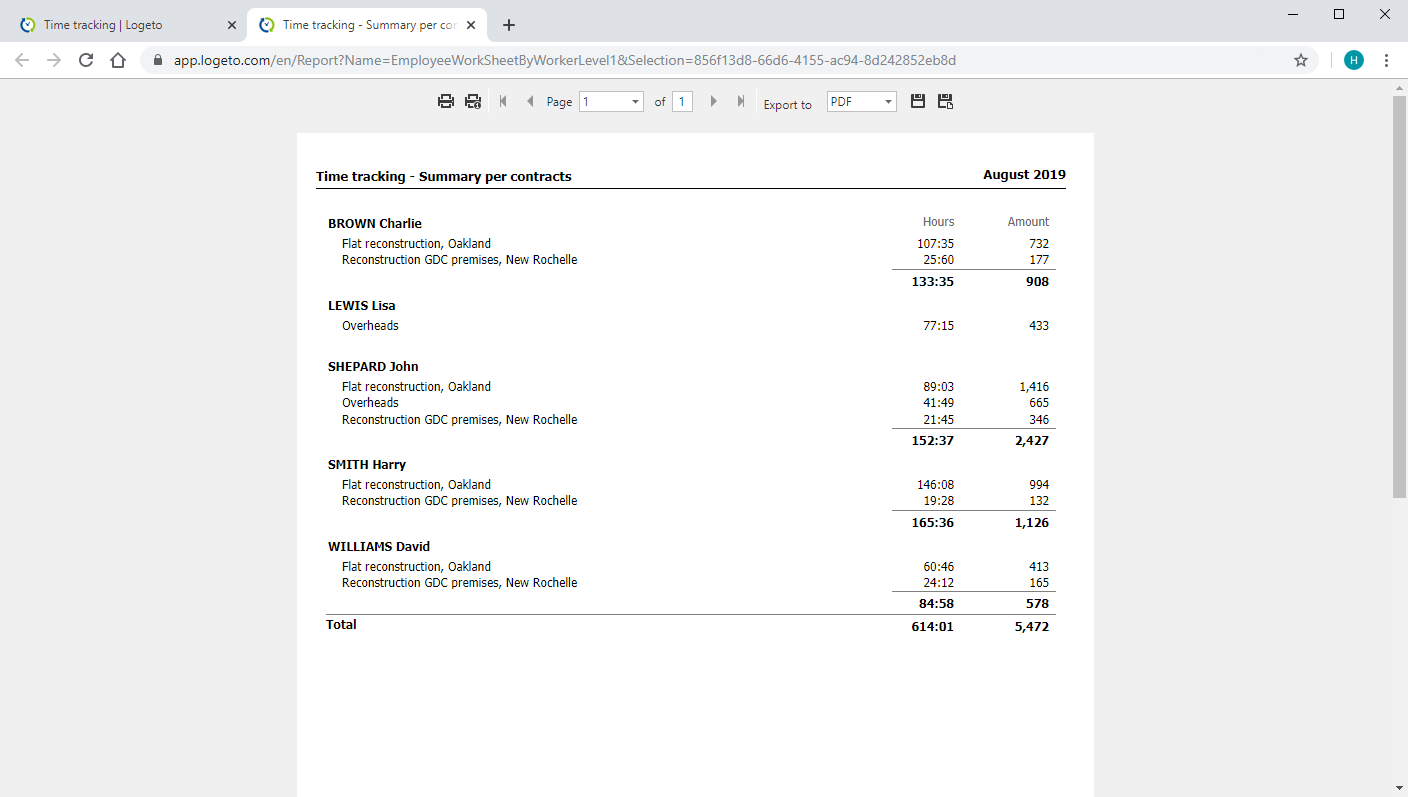This screenshot has width=1408, height=797.
Task: Select the BROWN Charlie heading
Action: coord(375,223)
